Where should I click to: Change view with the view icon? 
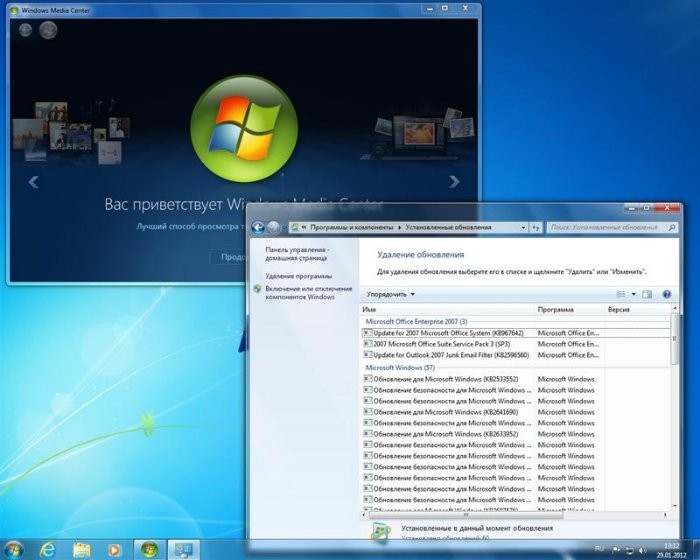[x=621, y=294]
